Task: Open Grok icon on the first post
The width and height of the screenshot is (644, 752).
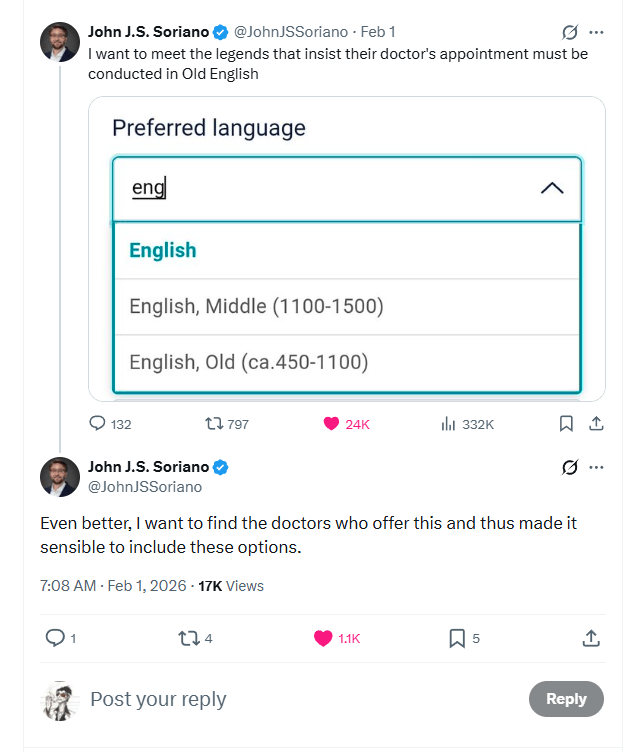Action: click(x=571, y=31)
